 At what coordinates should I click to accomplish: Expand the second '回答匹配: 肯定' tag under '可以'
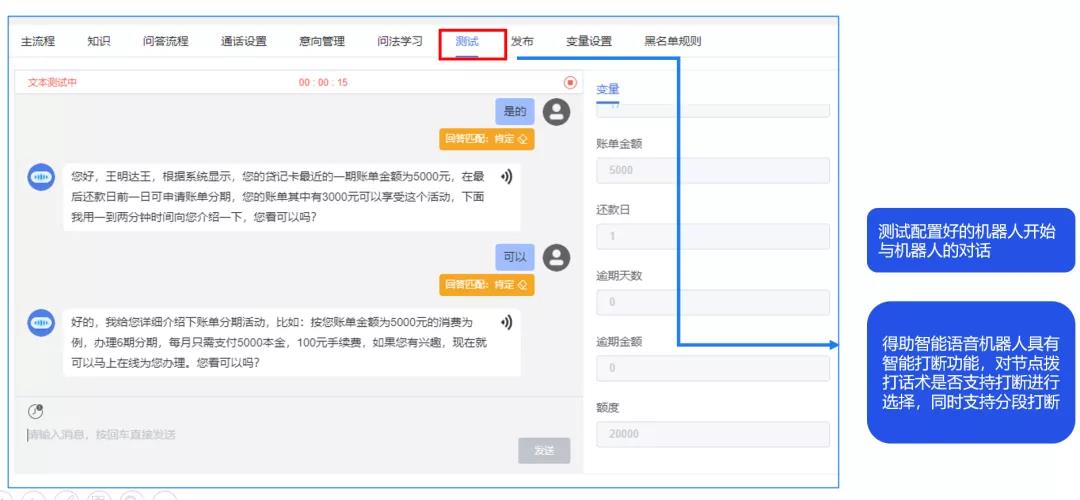point(487,285)
